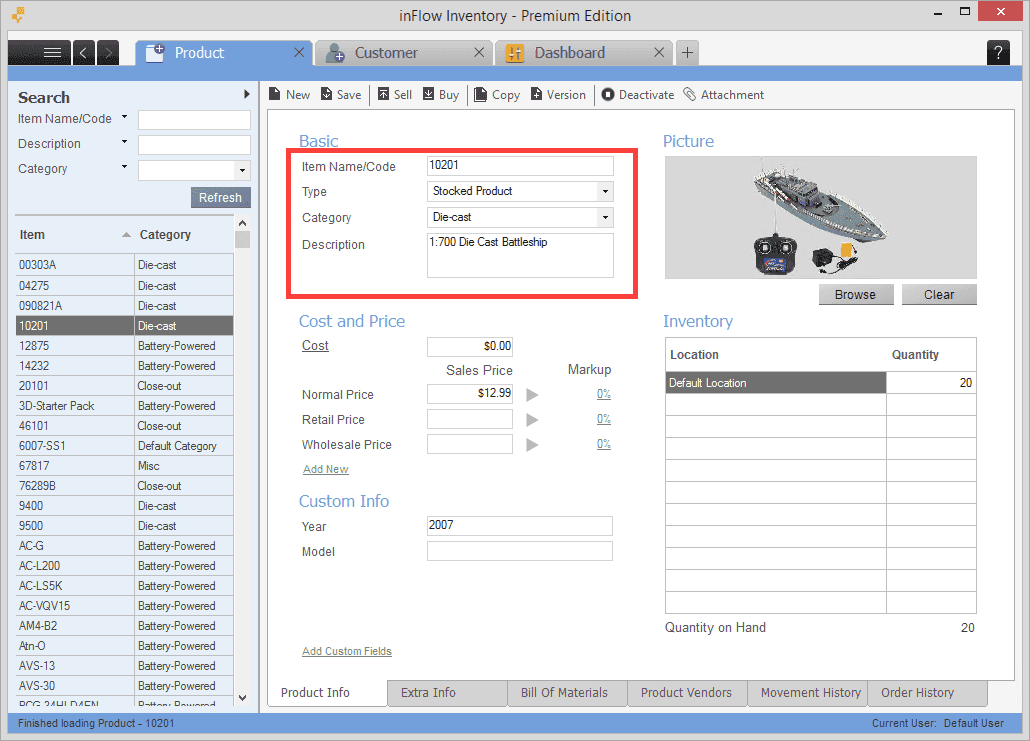Create a new Version of the product
1030x741 pixels.
pos(558,94)
